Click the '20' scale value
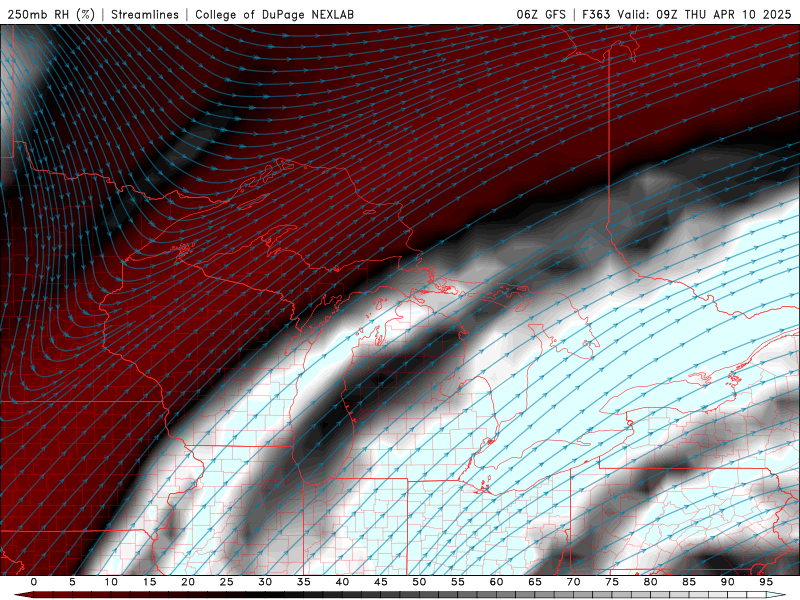 tap(188, 582)
